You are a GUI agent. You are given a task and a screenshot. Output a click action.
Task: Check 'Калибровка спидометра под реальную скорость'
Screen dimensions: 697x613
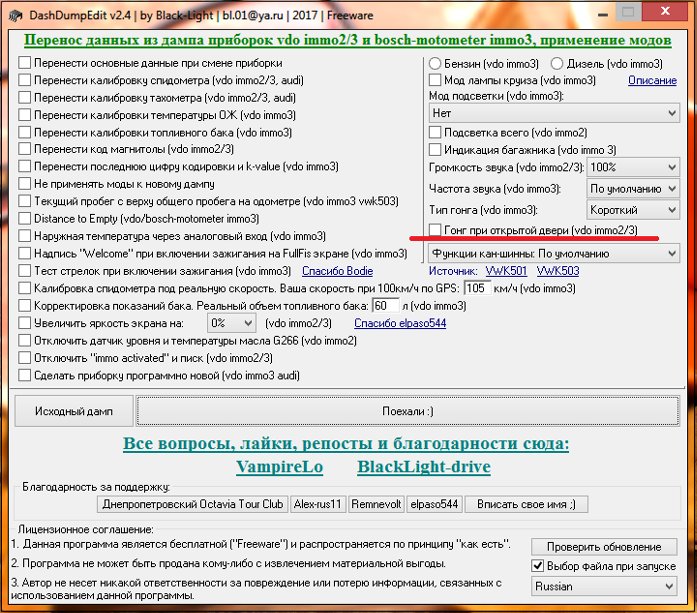pyautogui.click(x=24, y=288)
